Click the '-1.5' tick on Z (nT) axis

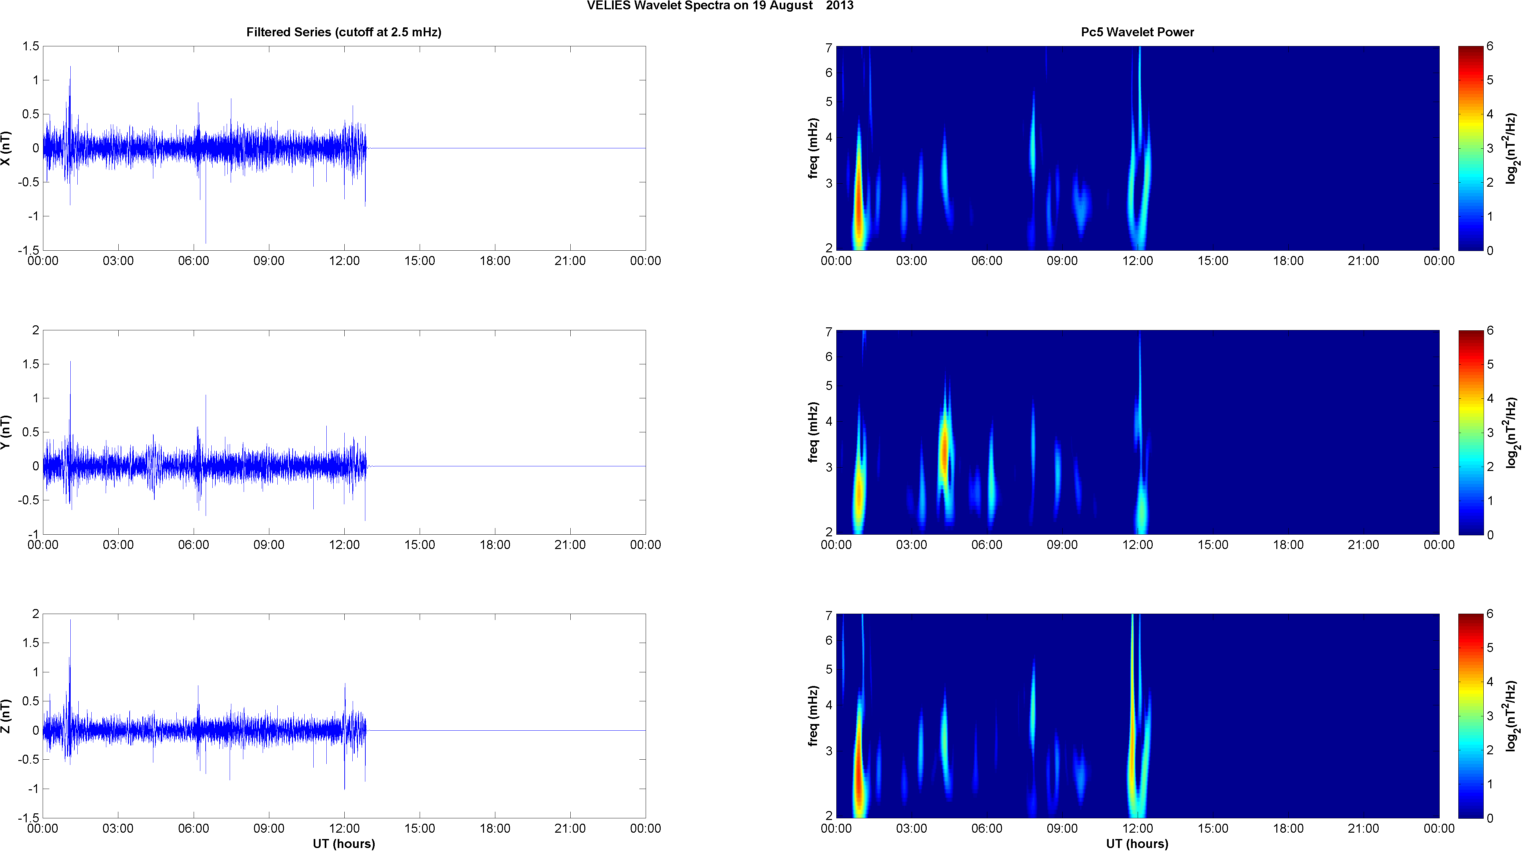pos(29,818)
